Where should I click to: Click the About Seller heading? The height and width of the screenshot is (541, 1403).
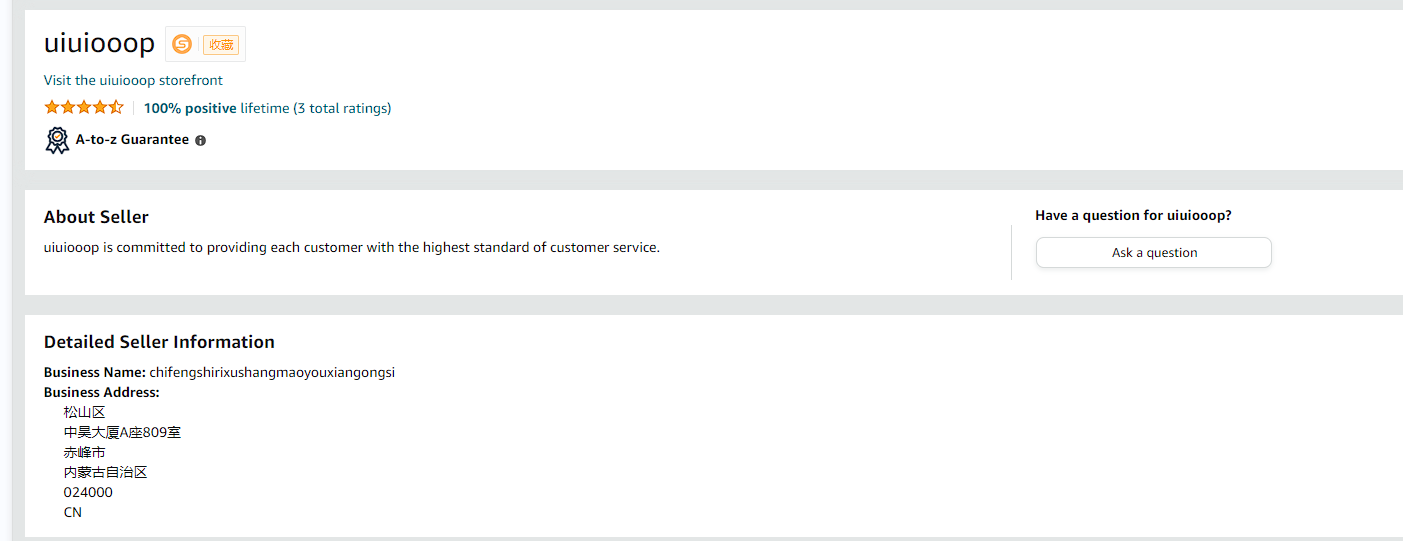click(x=96, y=217)
